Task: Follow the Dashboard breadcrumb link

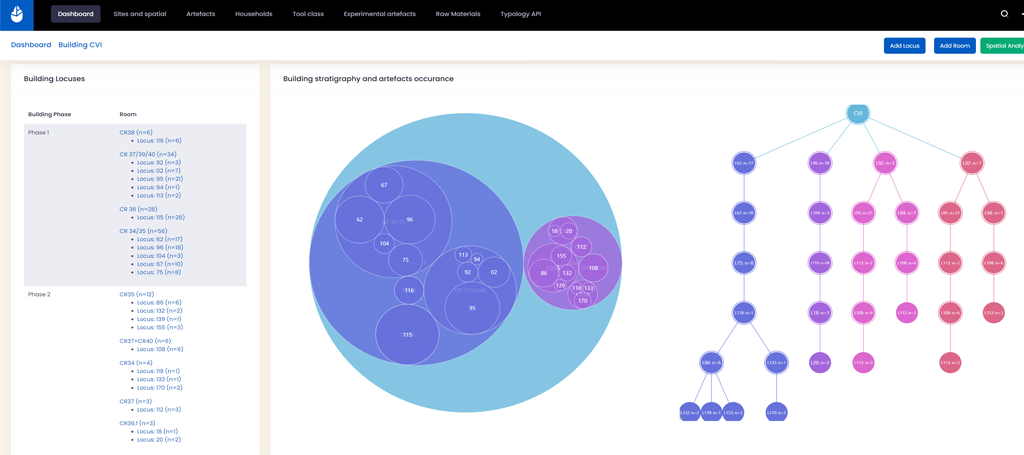Action: pos(31,45)
